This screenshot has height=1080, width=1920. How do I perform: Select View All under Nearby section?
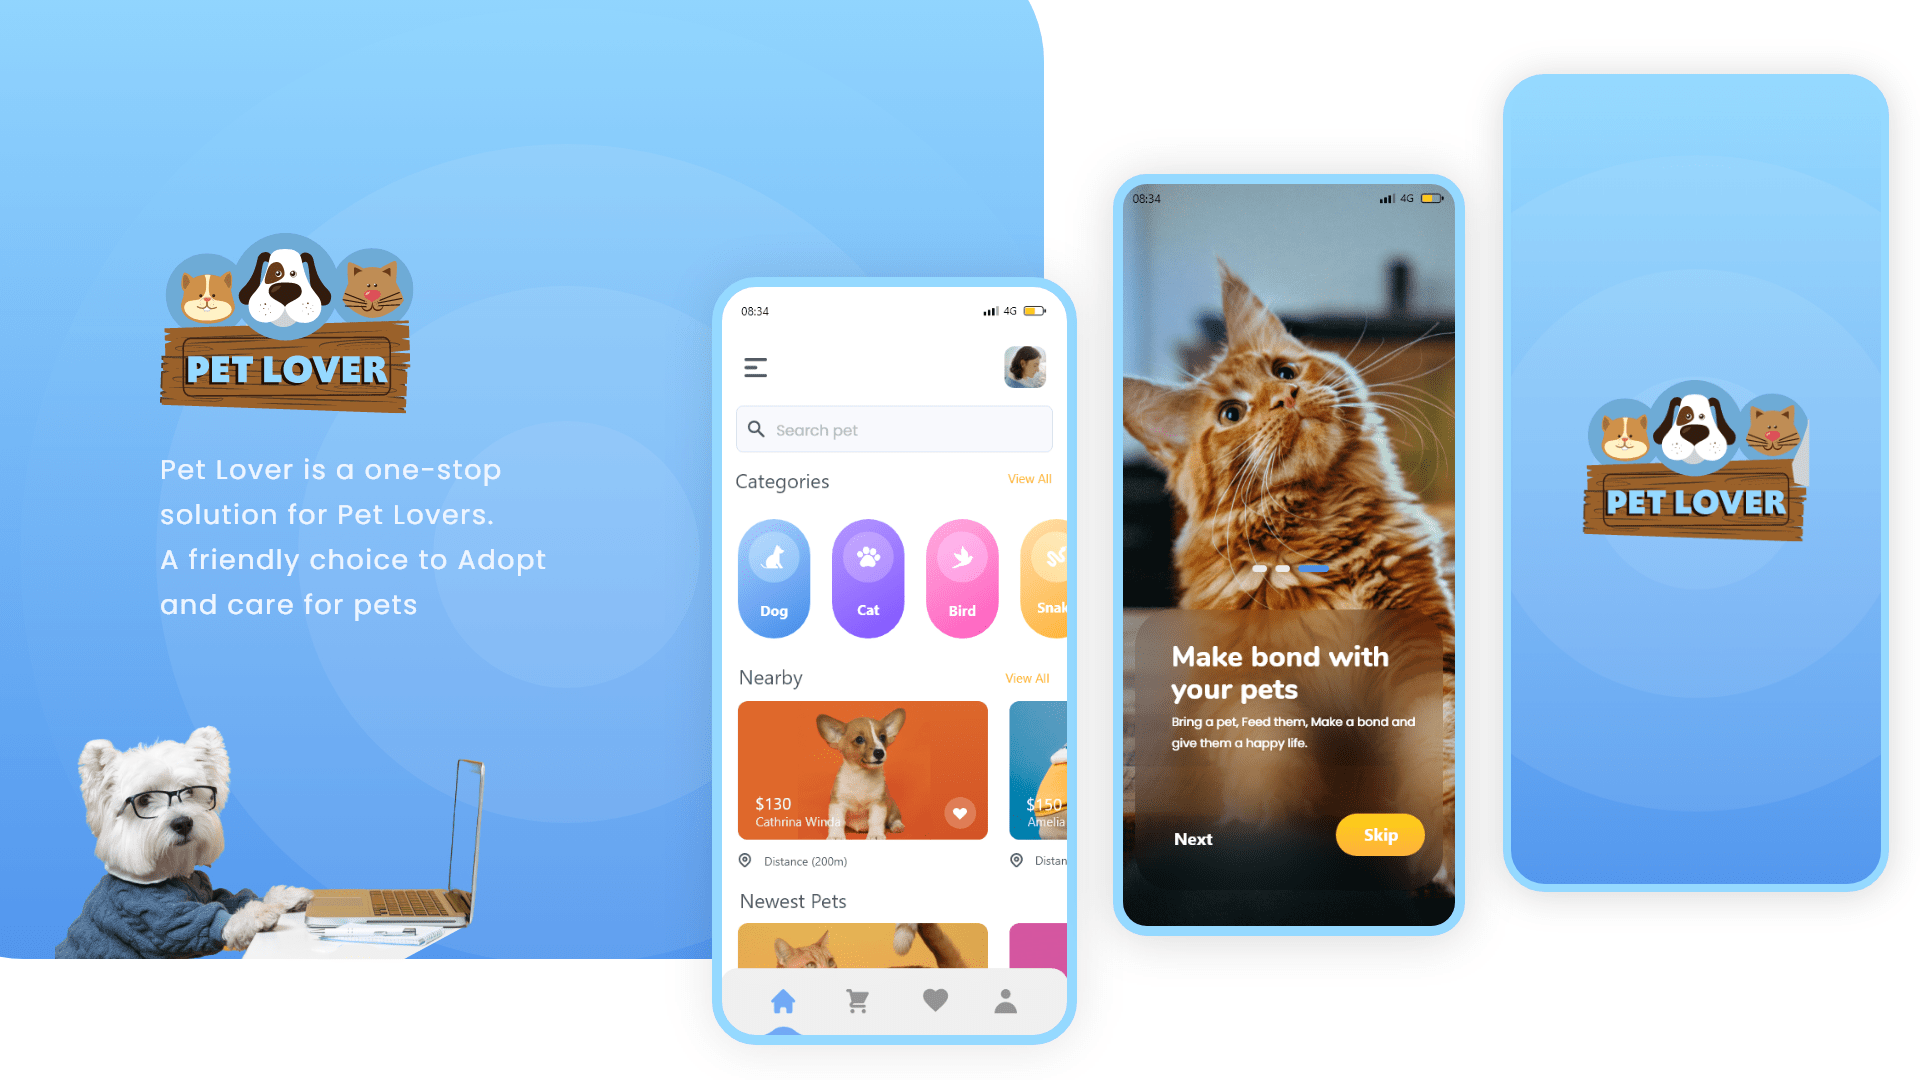(1026, 678)
